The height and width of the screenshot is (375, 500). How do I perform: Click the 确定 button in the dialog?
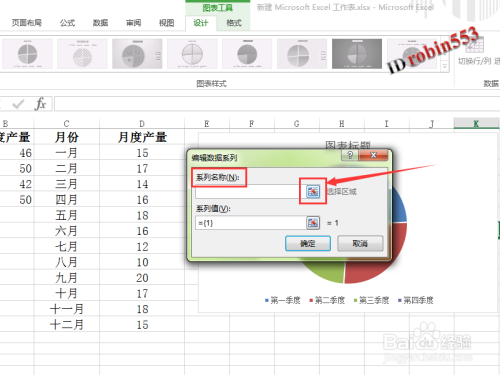[x=308, y=243]
